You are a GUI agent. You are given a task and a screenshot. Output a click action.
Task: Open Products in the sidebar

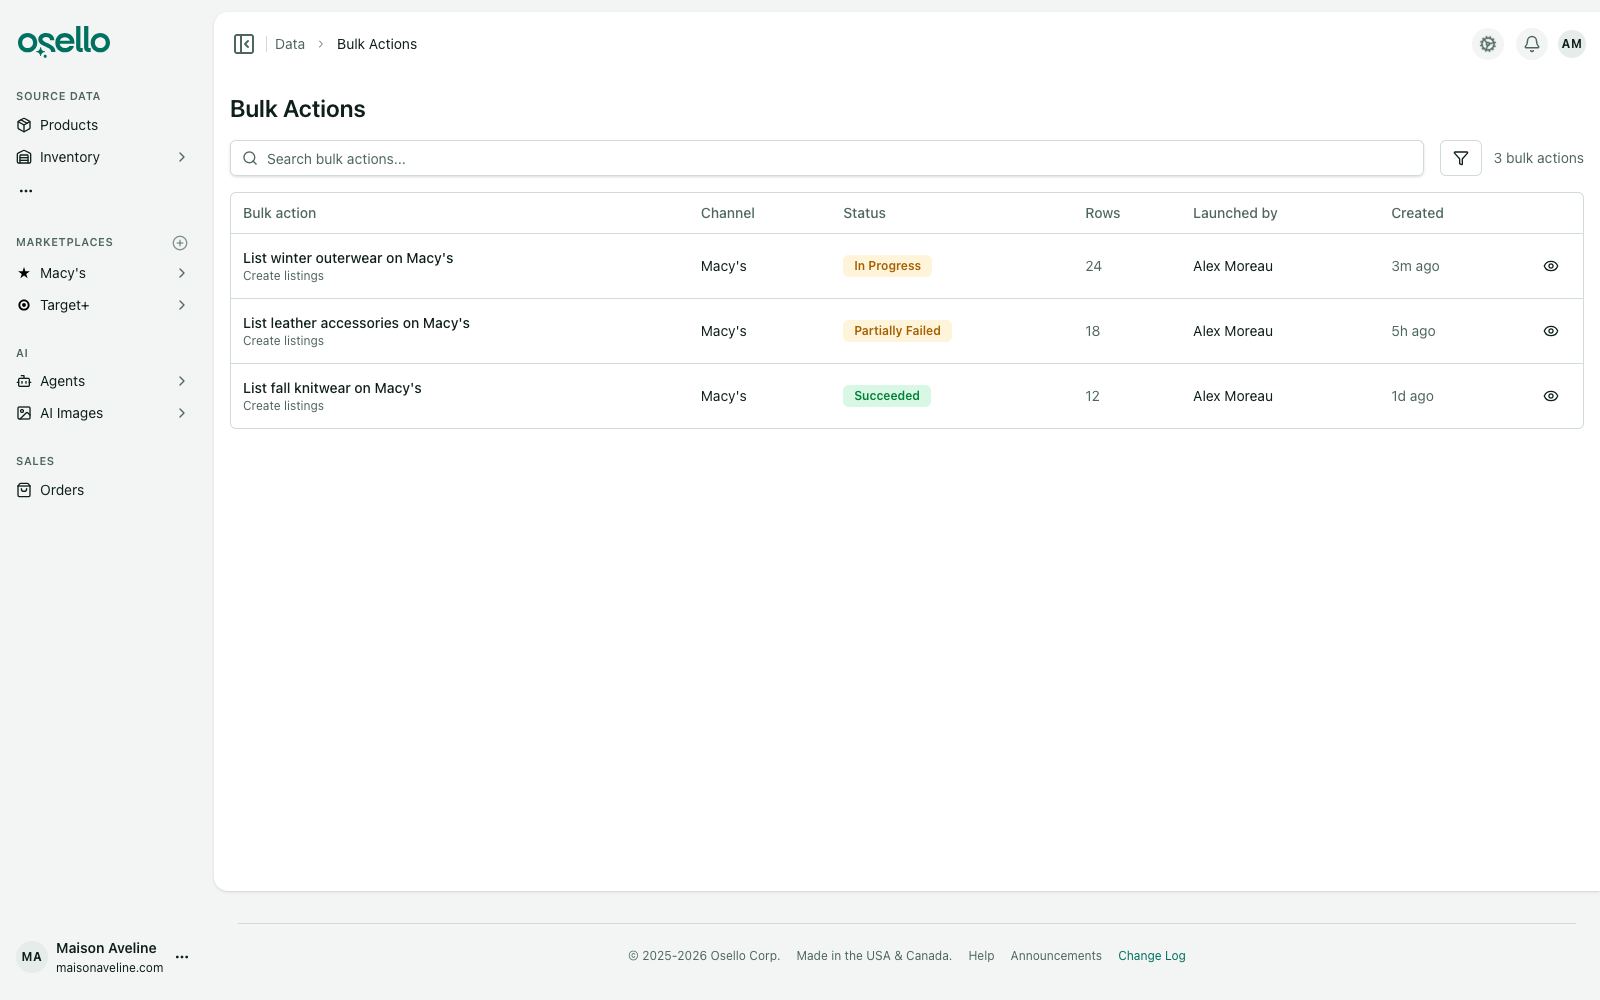coord(69,125)
